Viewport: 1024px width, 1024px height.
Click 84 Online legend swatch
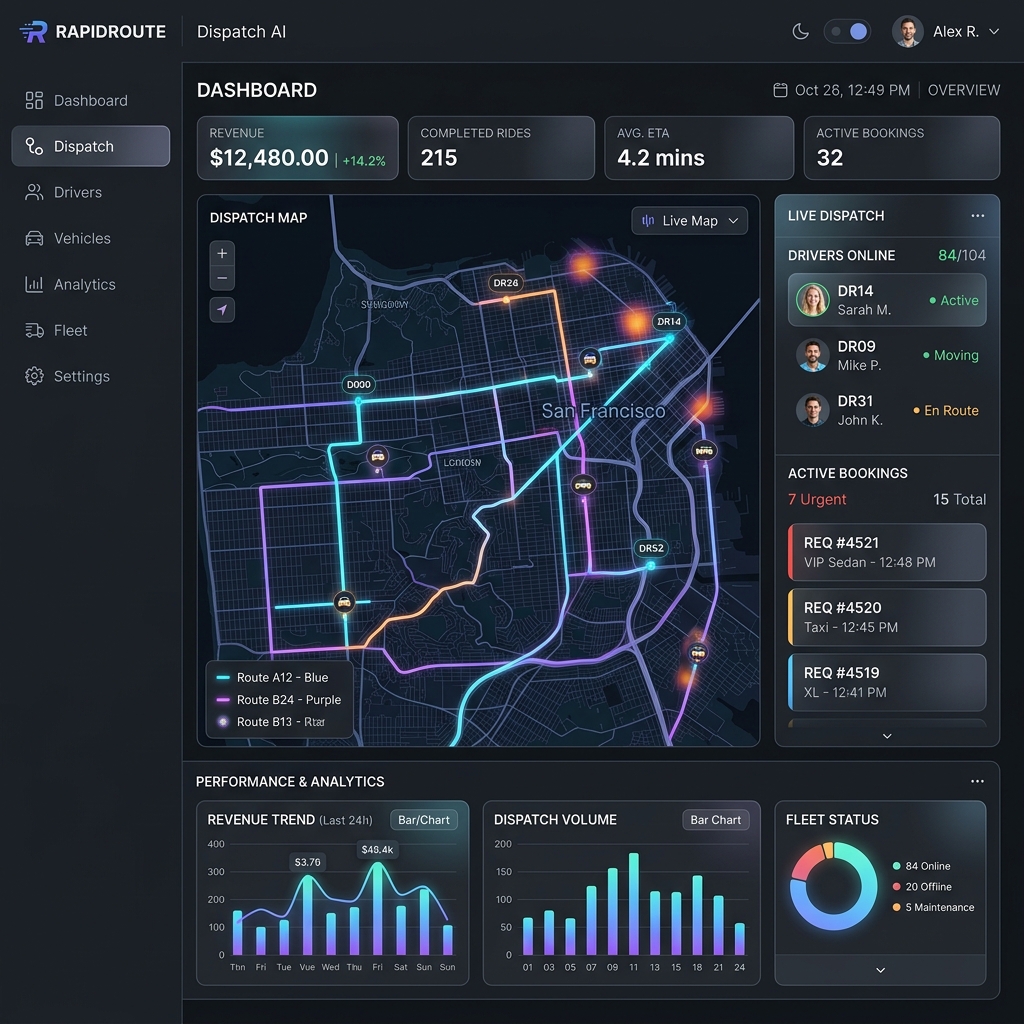[x=897, y=866]
